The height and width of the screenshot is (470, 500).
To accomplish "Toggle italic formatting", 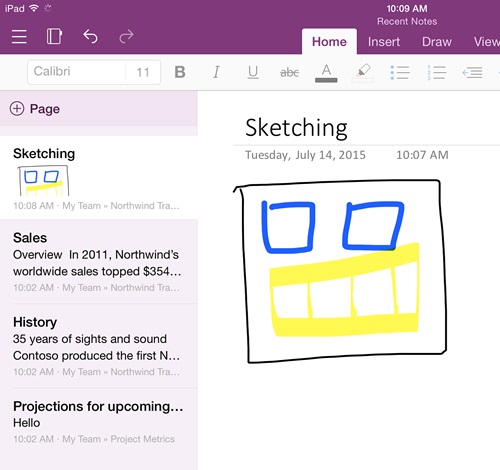I will pos(216,72).
